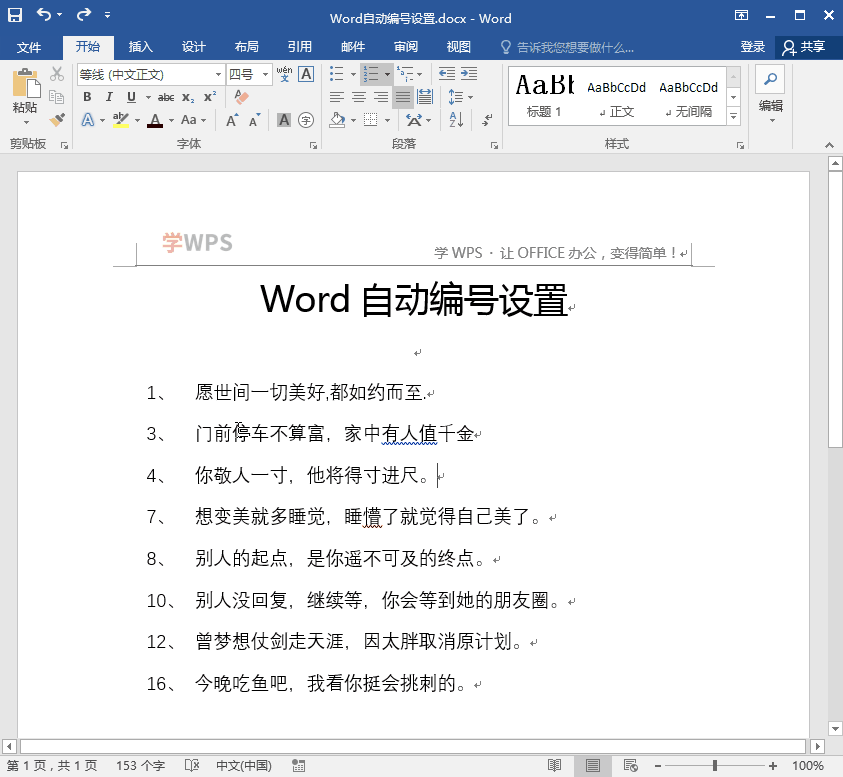Toggle italic formatting
Image resolution: width=843 pixels, height=777 pixels.
(x=109, y=97)
